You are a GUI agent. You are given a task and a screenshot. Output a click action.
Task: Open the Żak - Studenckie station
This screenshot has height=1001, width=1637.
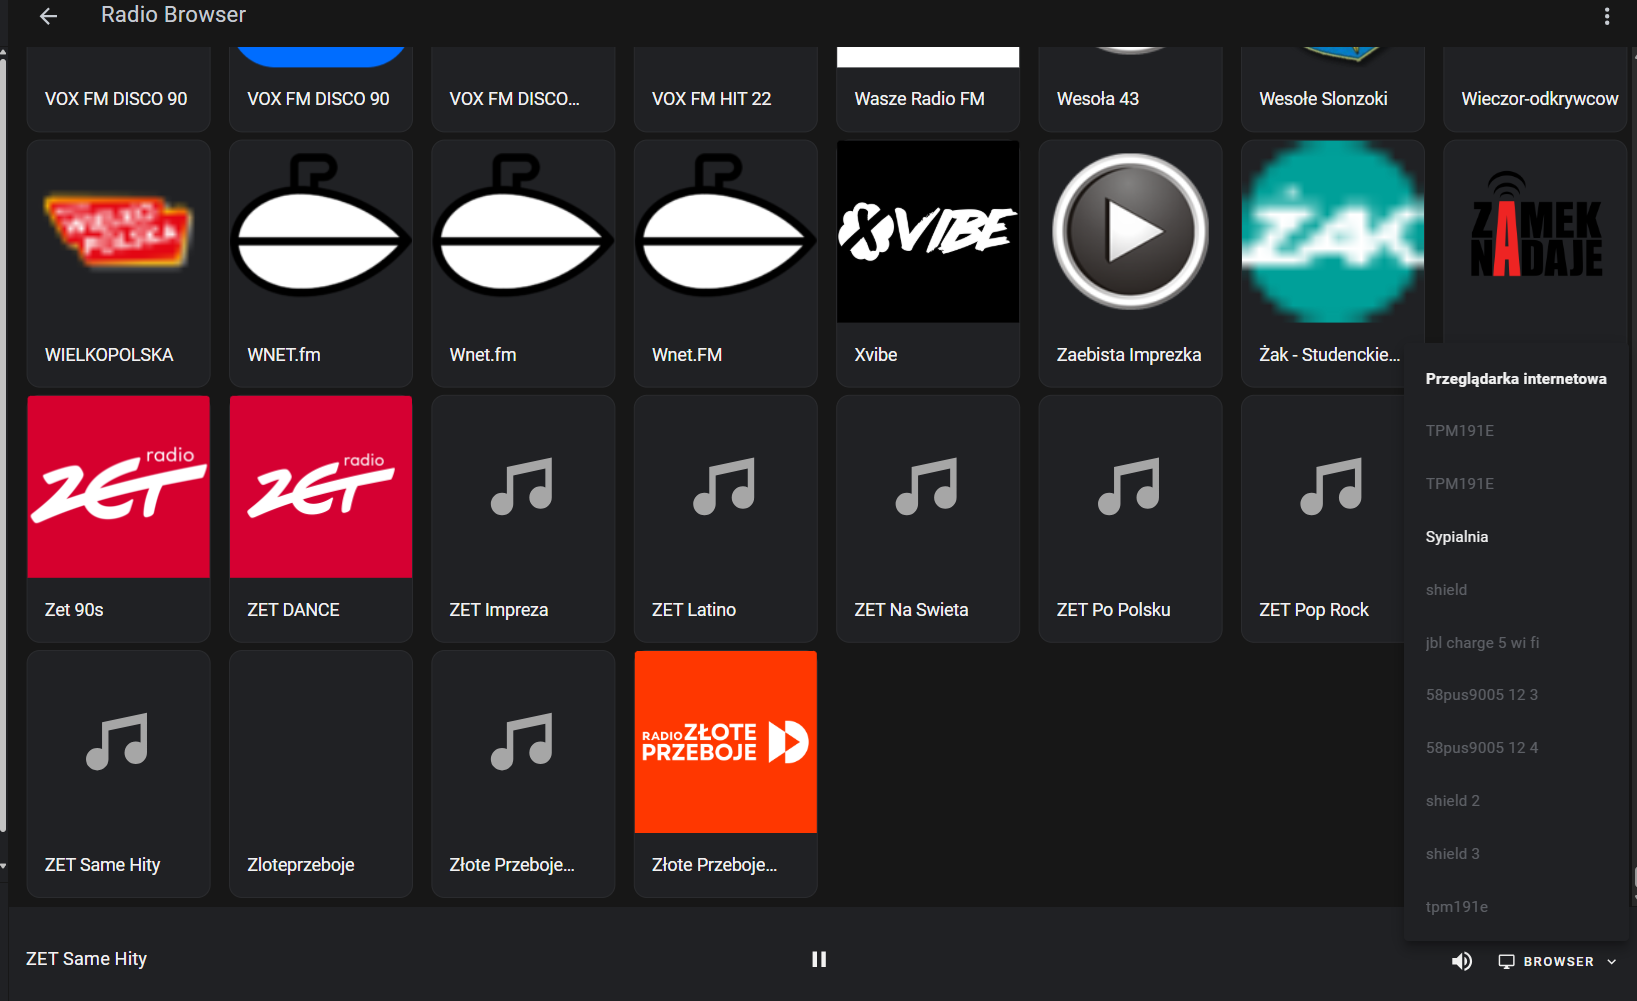pos(1333,263)
